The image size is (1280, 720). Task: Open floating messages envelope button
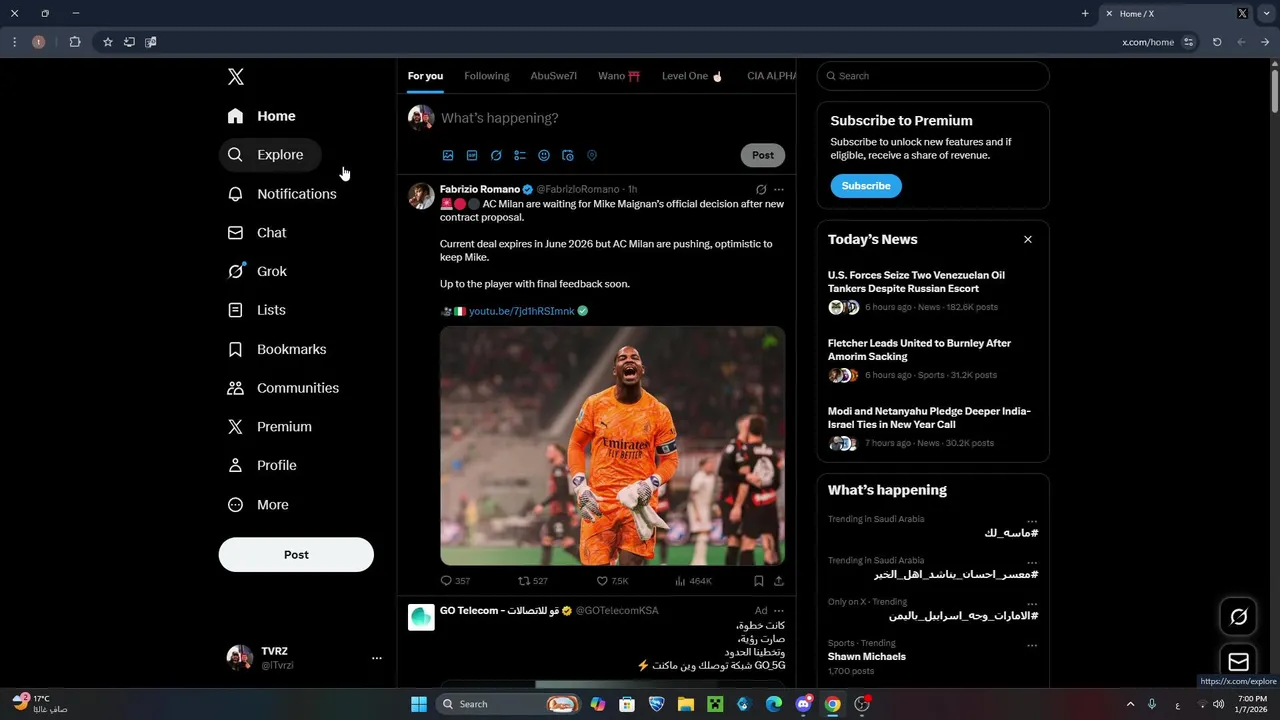(x=1238, y=662)
